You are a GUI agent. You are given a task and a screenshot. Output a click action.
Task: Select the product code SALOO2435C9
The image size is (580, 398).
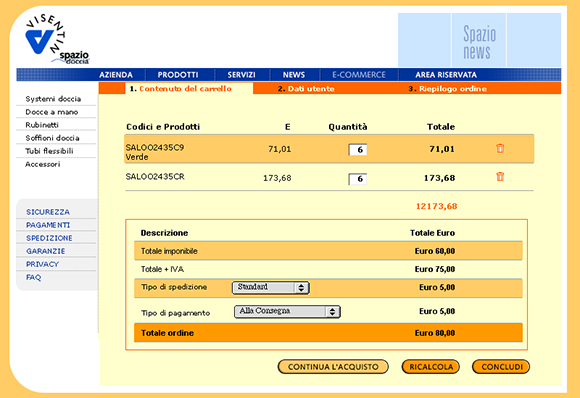[155, 147]
